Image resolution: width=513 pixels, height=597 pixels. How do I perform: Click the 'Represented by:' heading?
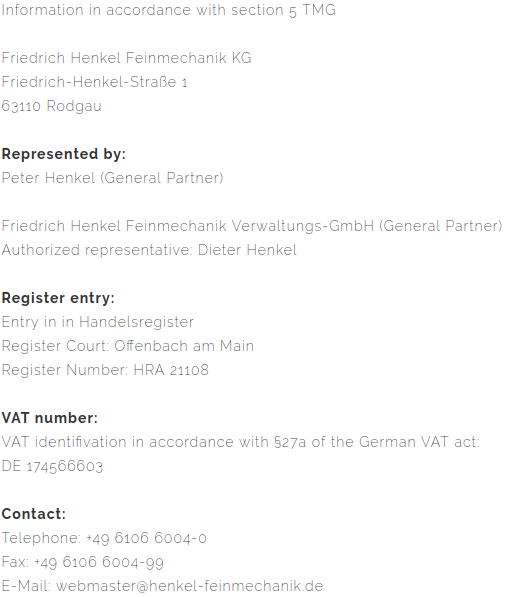[x=64, y=154]
